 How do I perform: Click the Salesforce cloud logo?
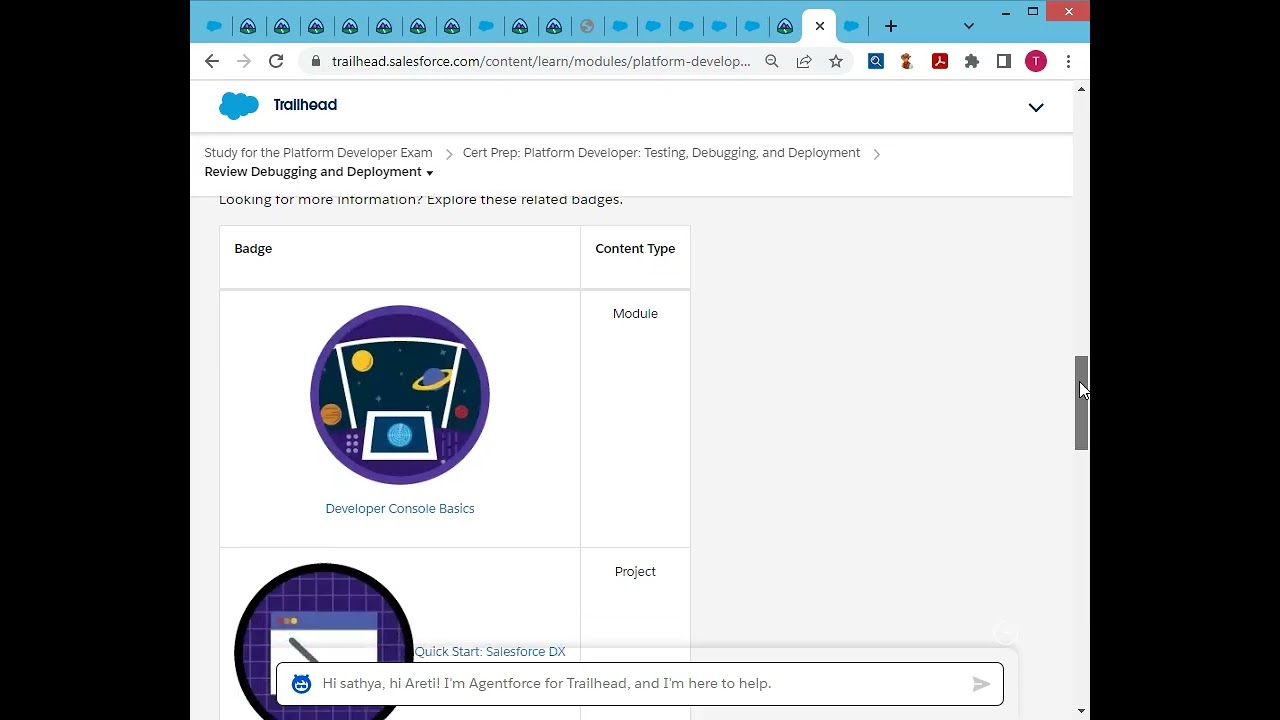point(239,105)
